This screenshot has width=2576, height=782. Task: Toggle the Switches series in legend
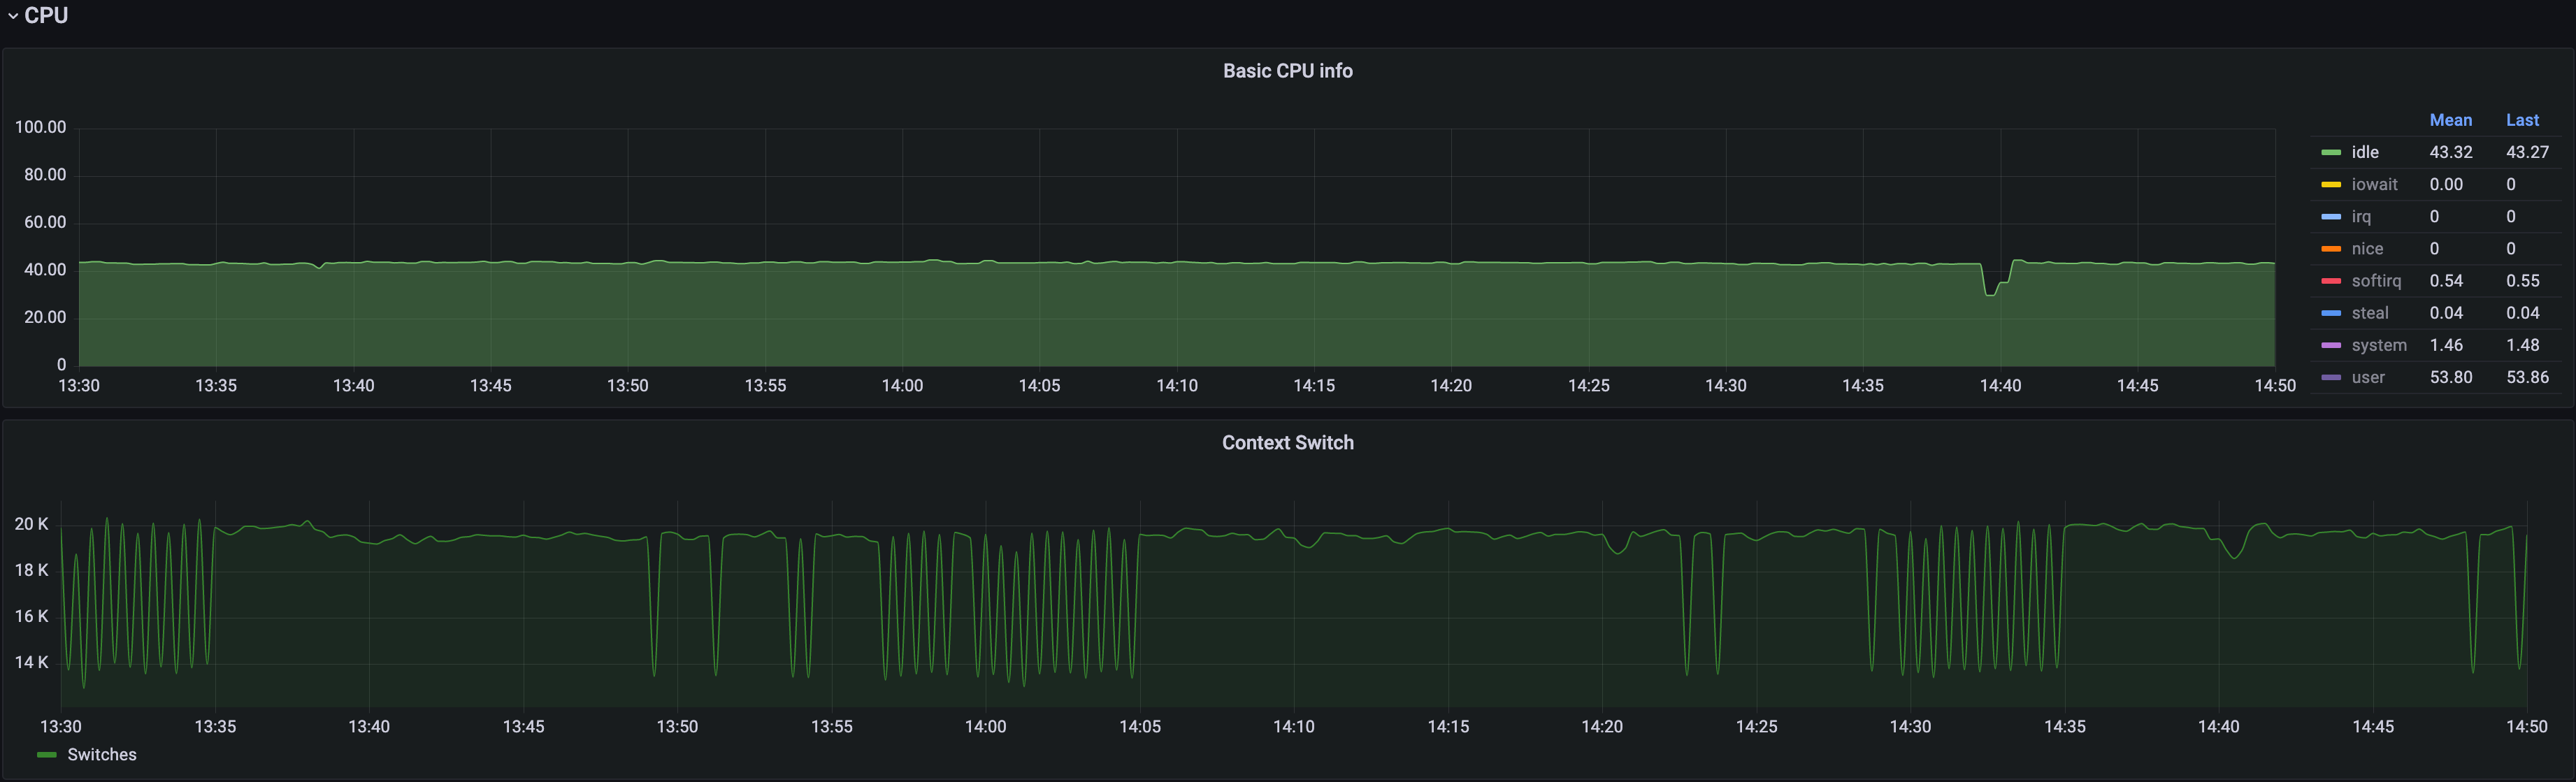click(101, 755)
